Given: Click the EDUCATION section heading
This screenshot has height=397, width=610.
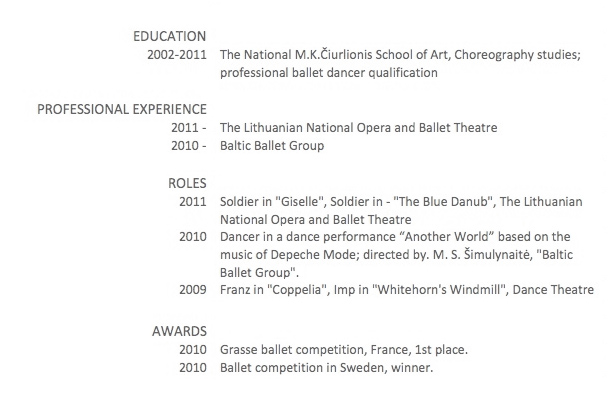Looking at the screenshot, I should point(170,36).
